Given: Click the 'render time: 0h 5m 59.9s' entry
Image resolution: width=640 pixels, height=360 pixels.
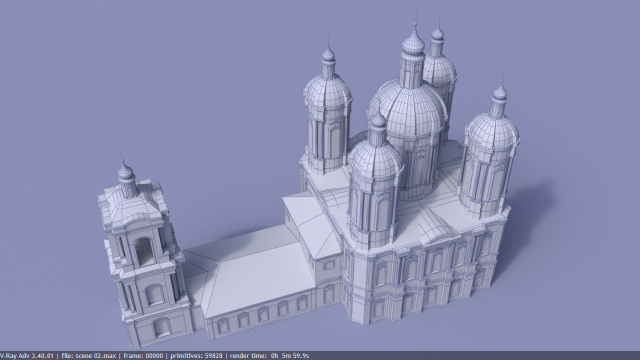Looking at the screenshot, I should click(269, 356).
